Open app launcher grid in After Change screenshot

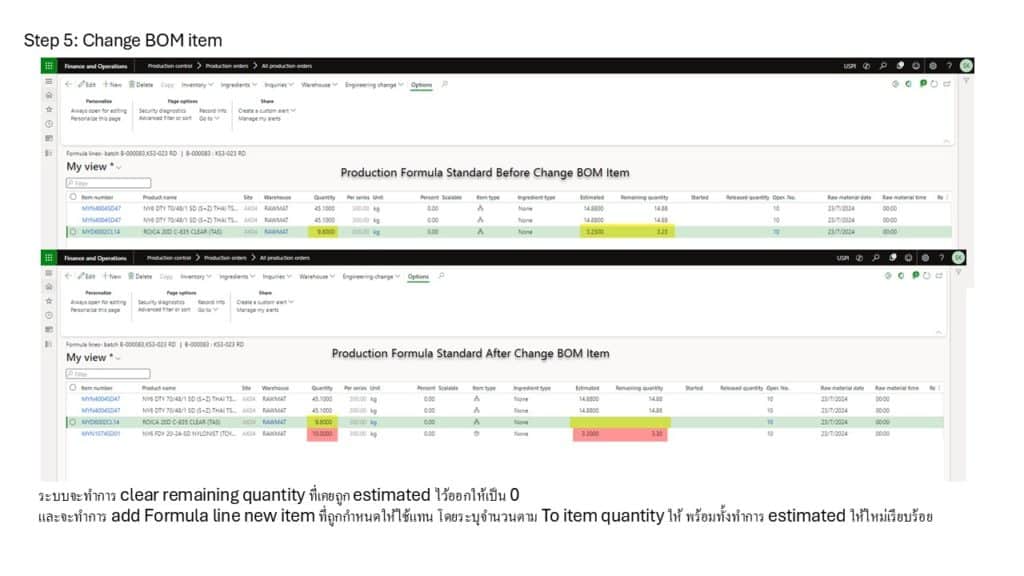[x=49, y=257]
